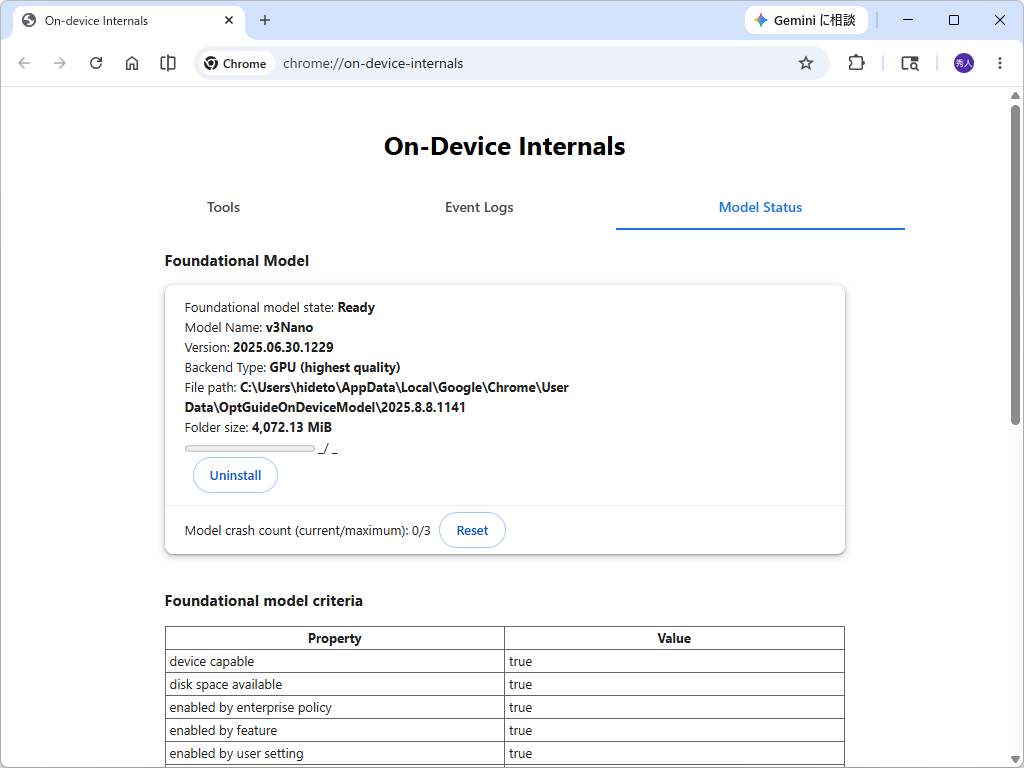Click the Value column header
The width and height of the screenshot is (1024, 768).
(x=675, y=638)
